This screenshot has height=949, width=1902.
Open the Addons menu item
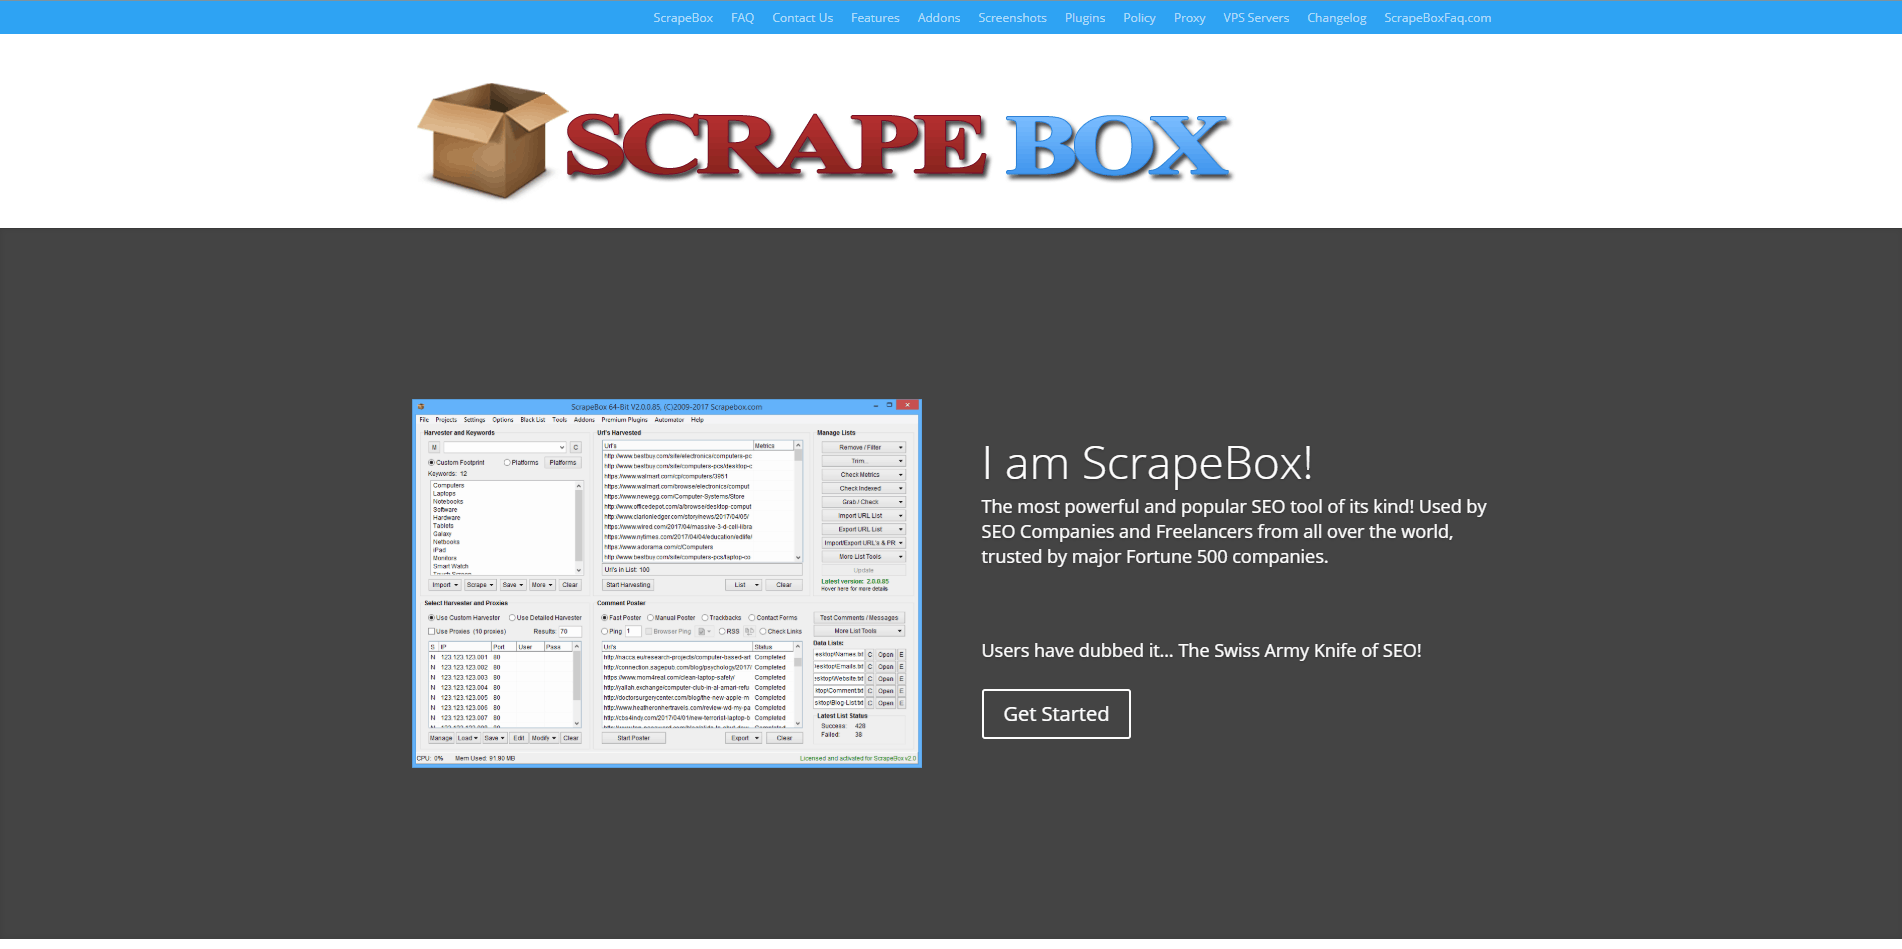coord(939,18)
